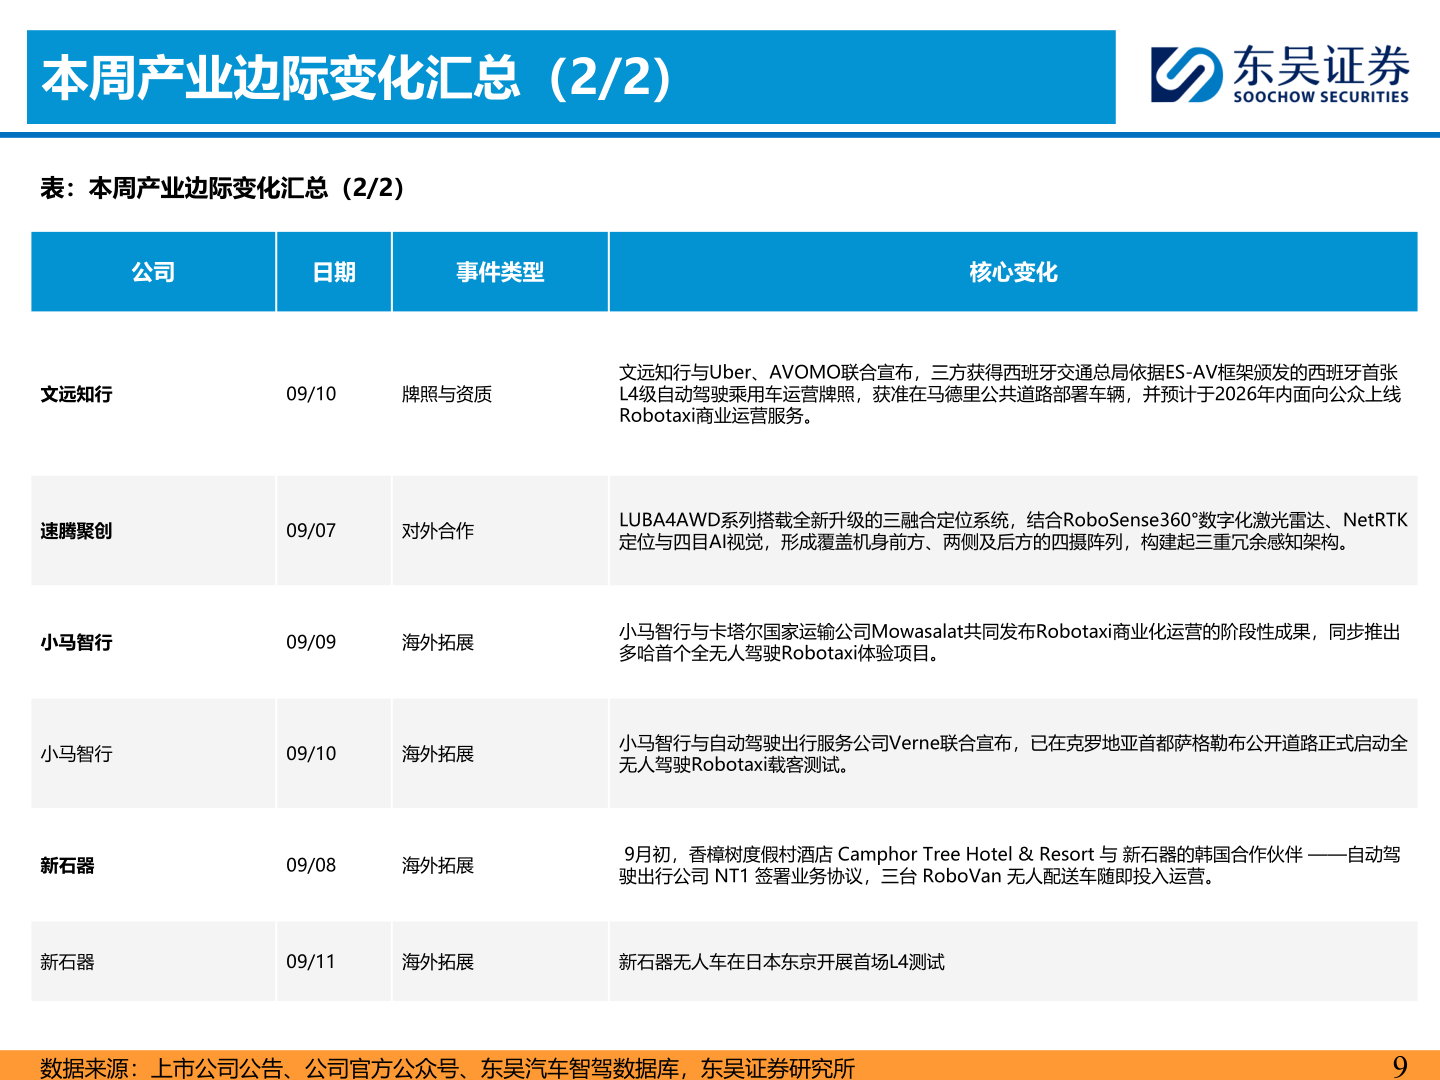Select the 核心变化 column header
Viewport: 1440px width, 1080px height.
1013,272
